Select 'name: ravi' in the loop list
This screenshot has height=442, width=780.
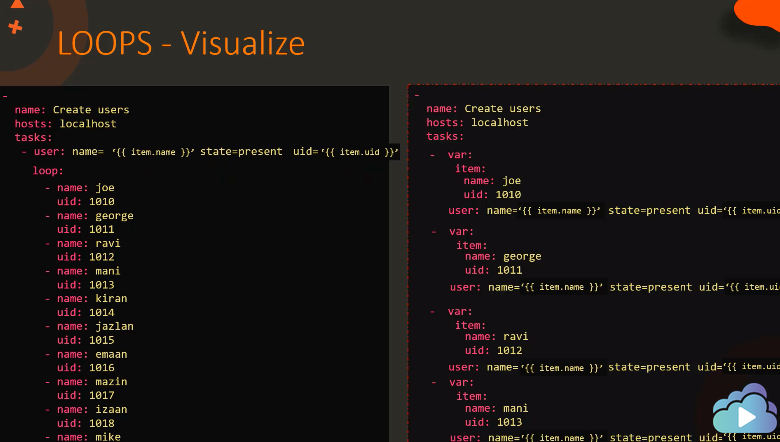pyautogui.click(x=89, y=243)
